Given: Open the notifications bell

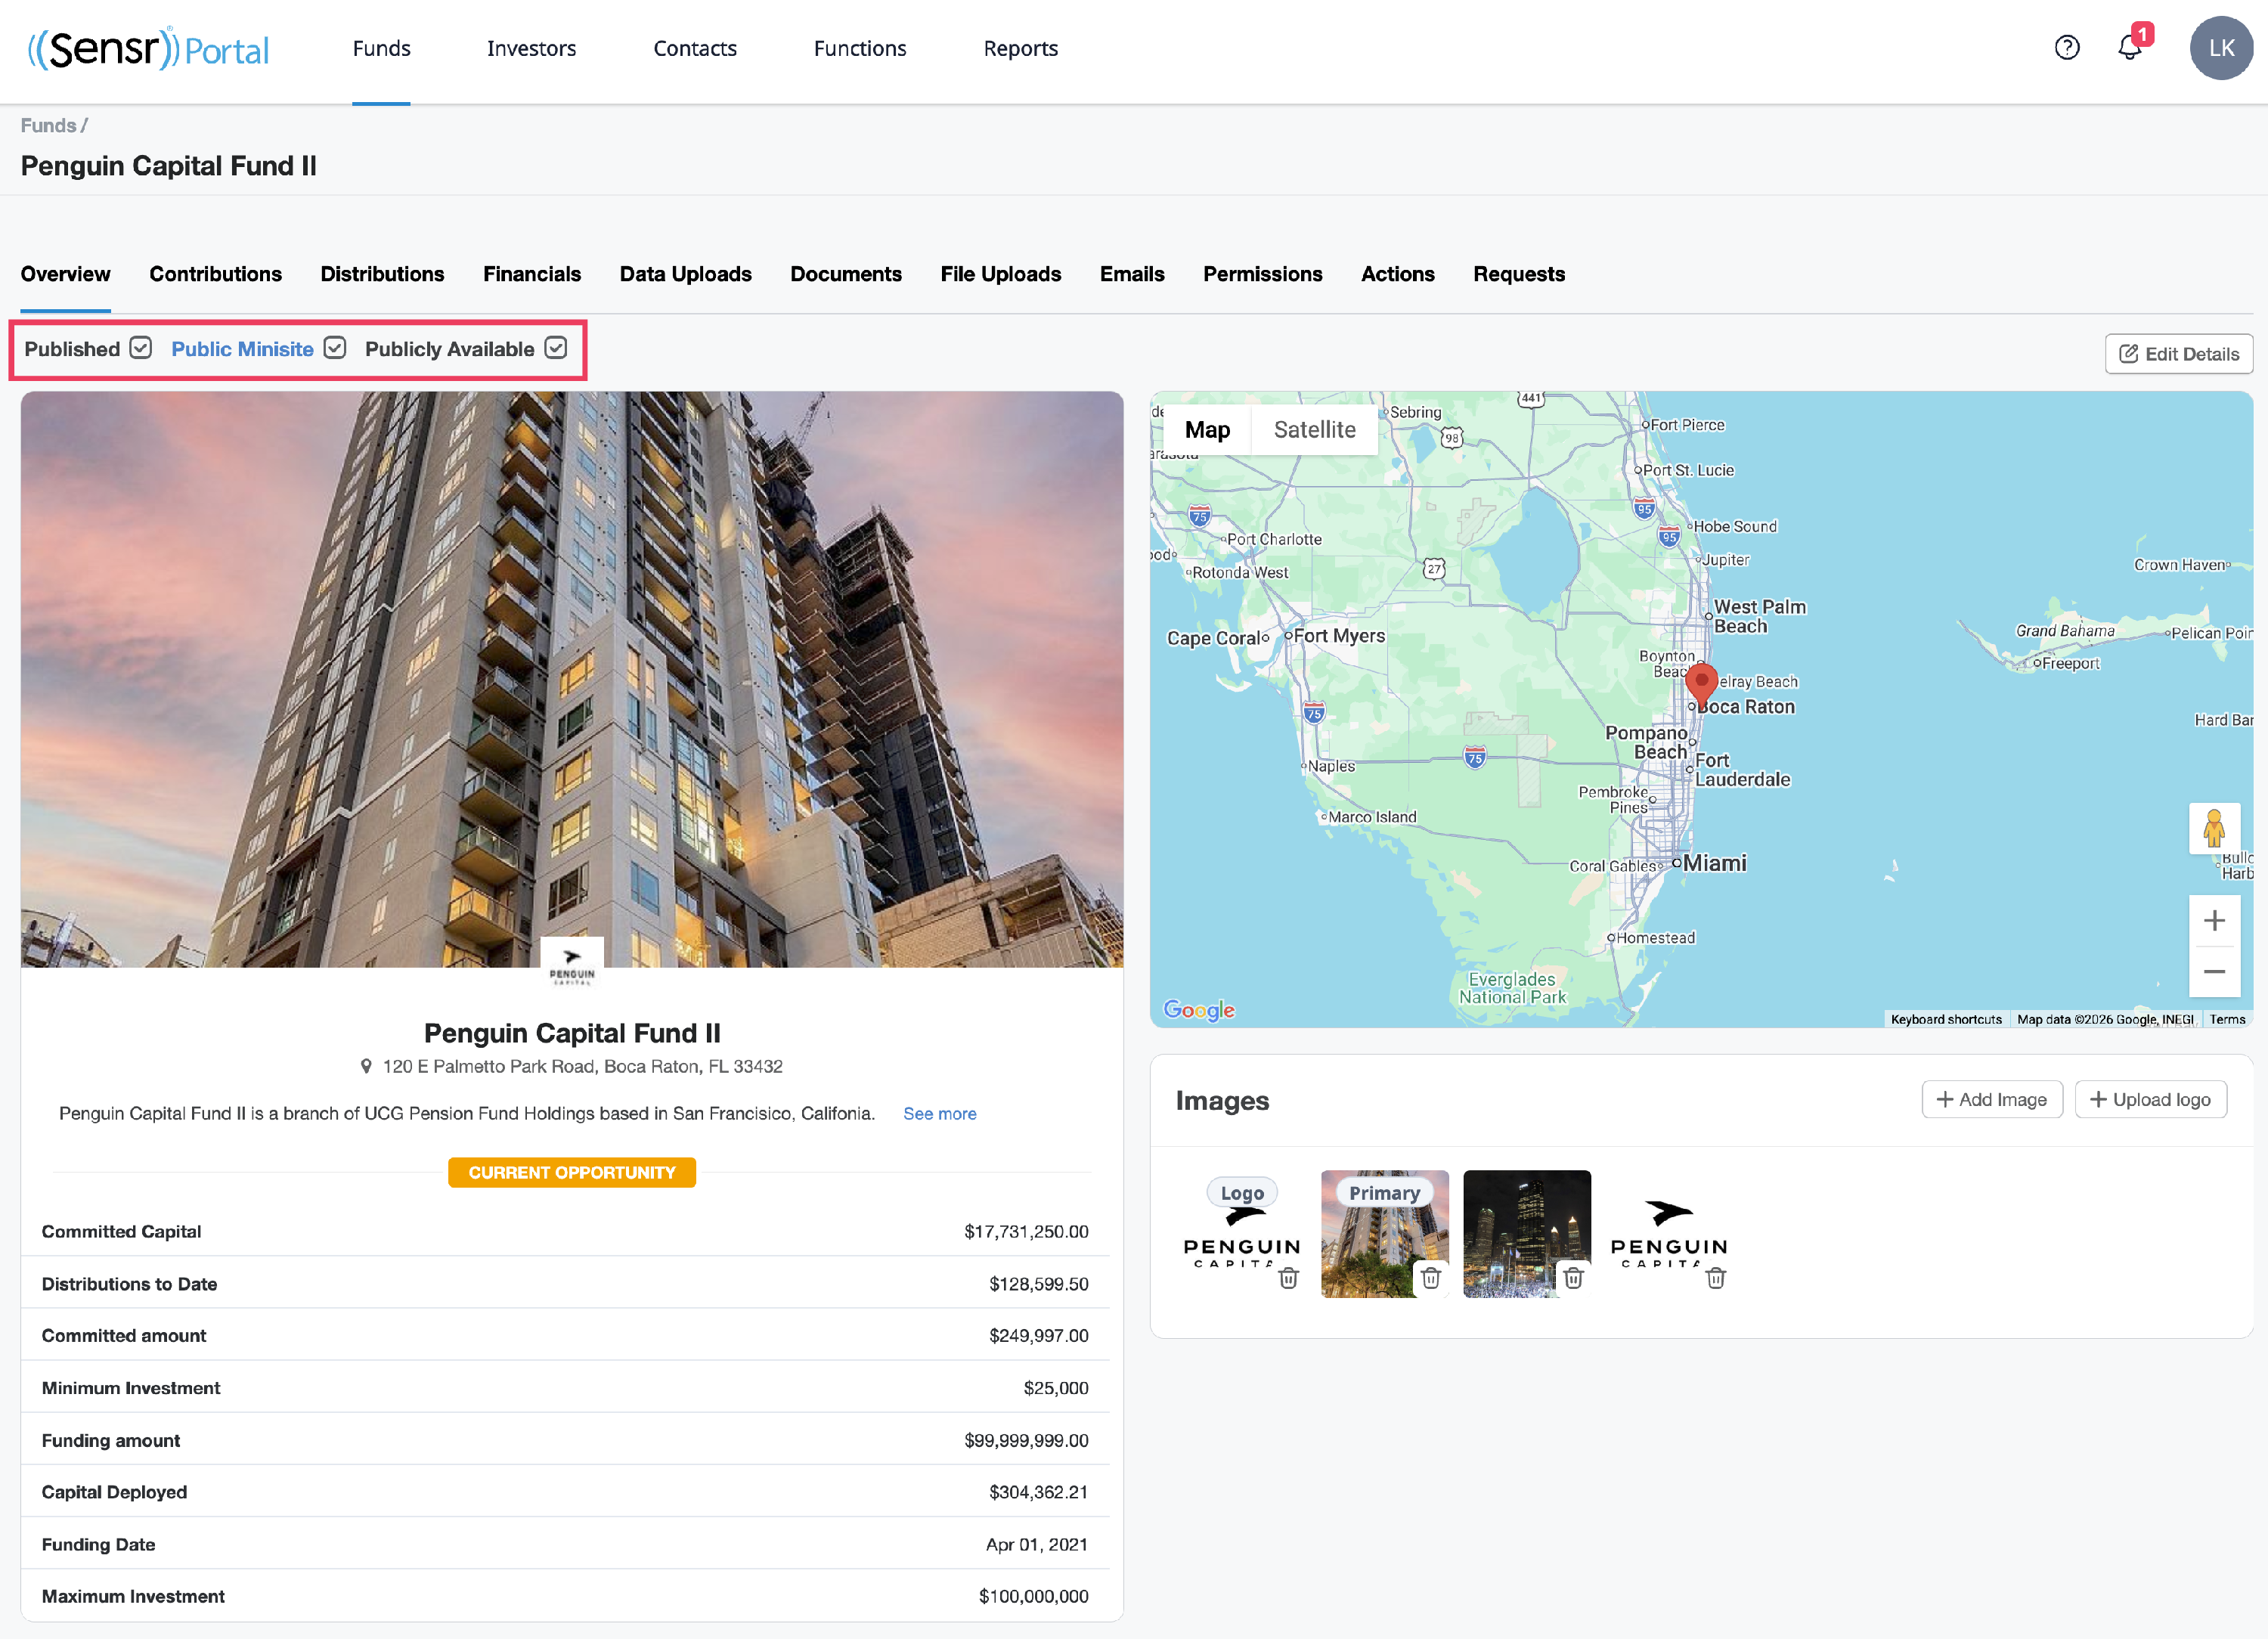Looking at the screenshot, I should point(2130,46).
